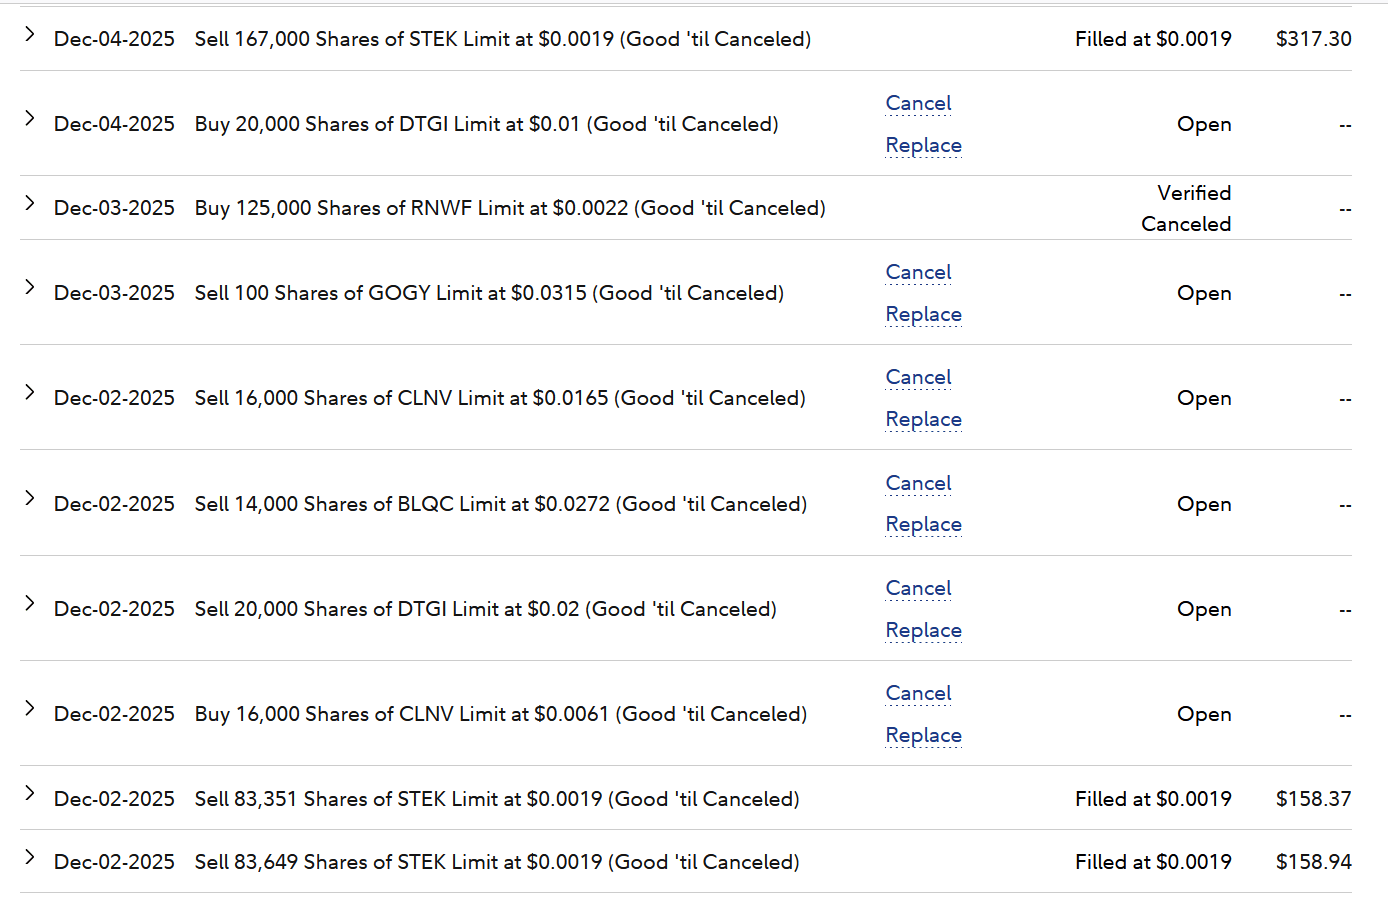The height and width of the screenshot is (902, 1388).
Task: Replace the GOGY sell order
Action: (x=923, y=314)
